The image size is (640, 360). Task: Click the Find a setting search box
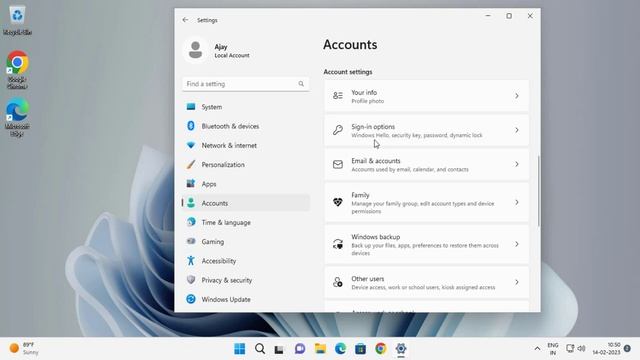pos(246,84)
